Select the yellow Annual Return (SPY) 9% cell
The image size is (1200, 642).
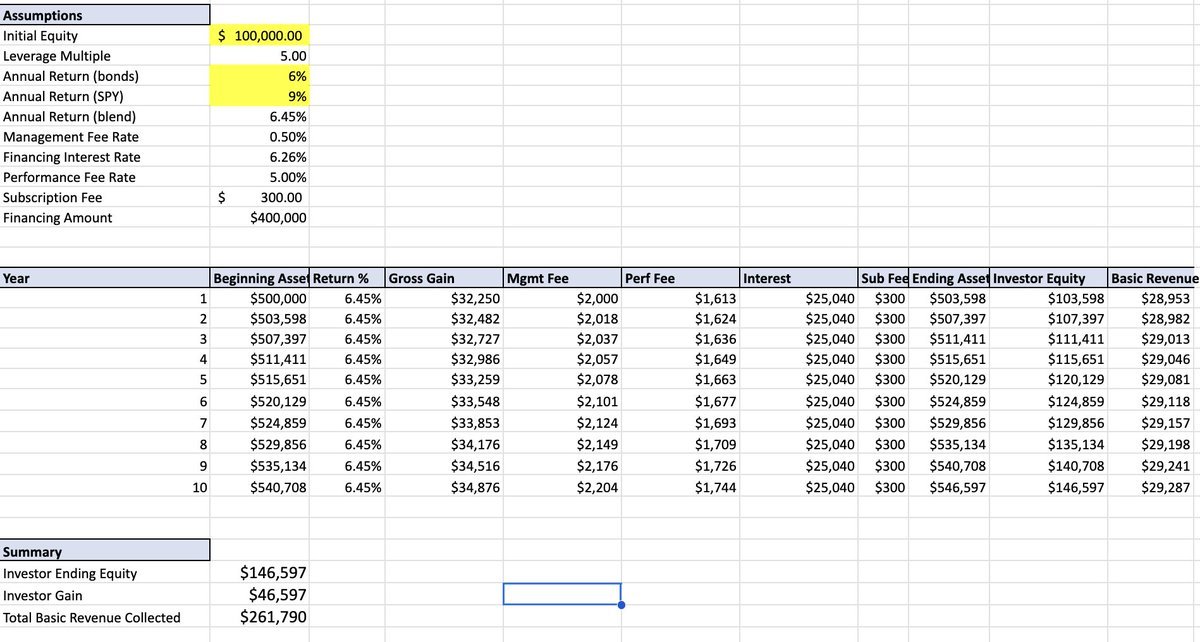(260, 97)
